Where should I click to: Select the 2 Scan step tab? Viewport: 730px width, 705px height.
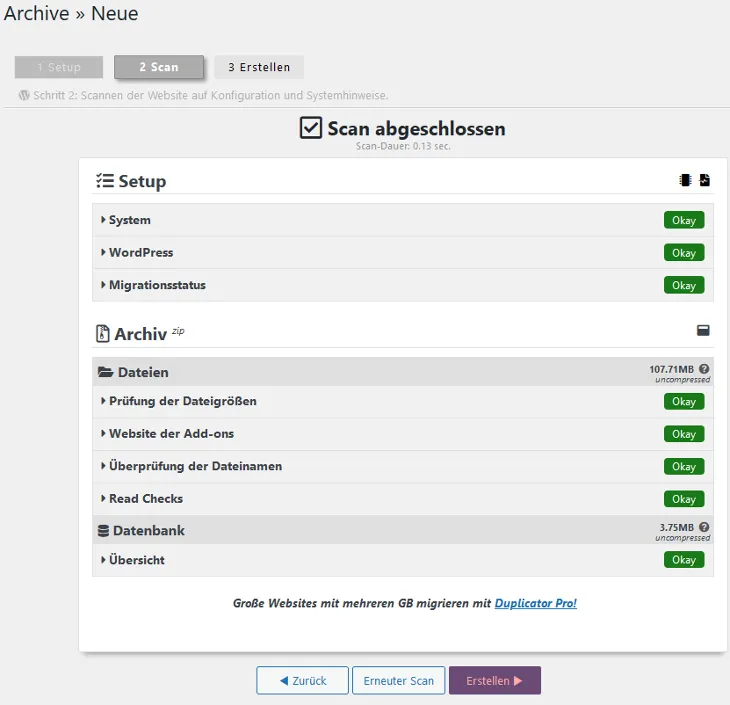[159, 67]
